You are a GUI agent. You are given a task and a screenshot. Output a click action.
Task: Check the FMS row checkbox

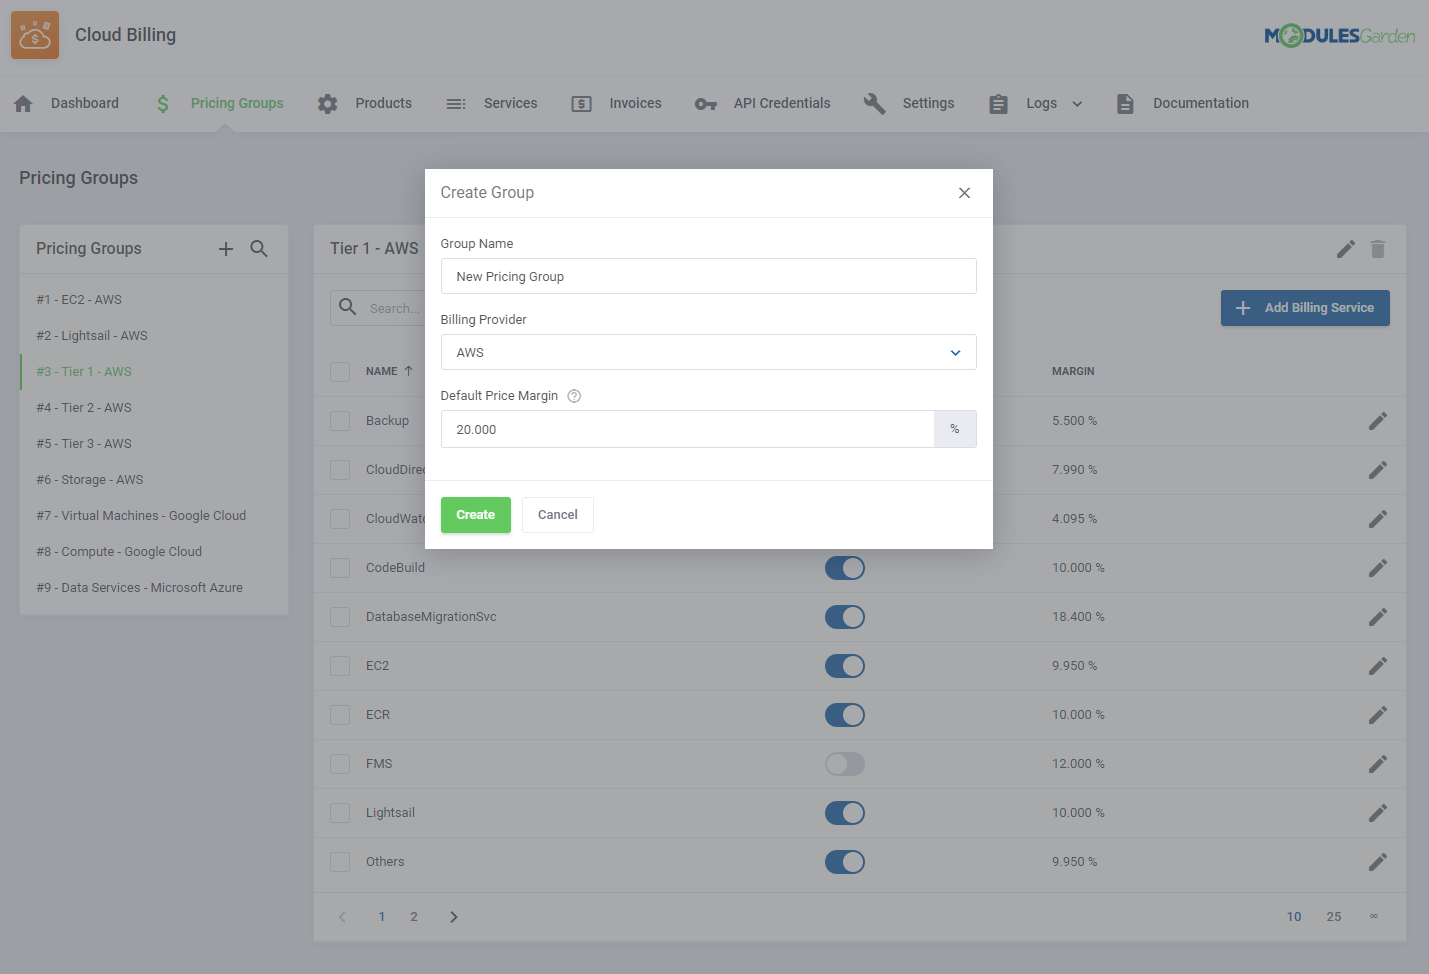[340, 764]
